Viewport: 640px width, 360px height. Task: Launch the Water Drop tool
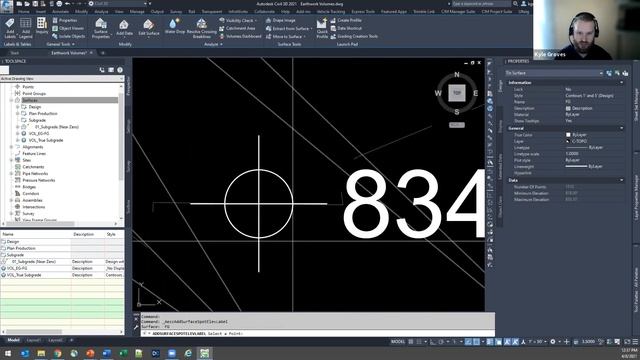(x=175, y=26)
